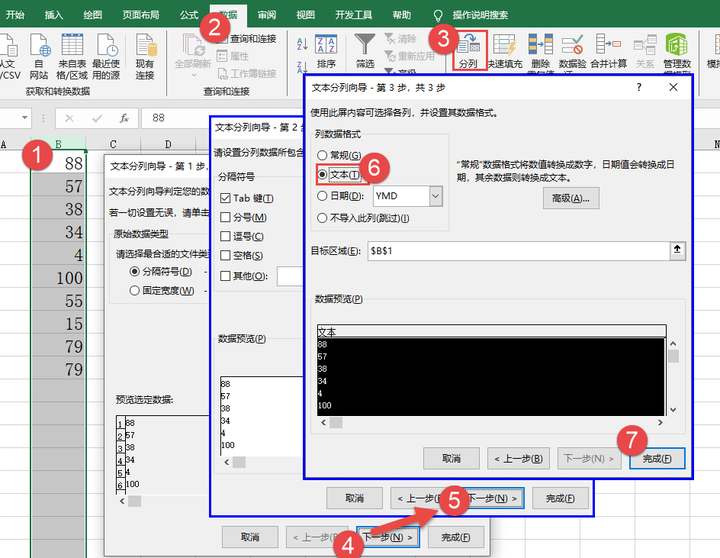
Task: Click step 3 preview vertical scrollbar up arrow
Action: click(673, 344)
